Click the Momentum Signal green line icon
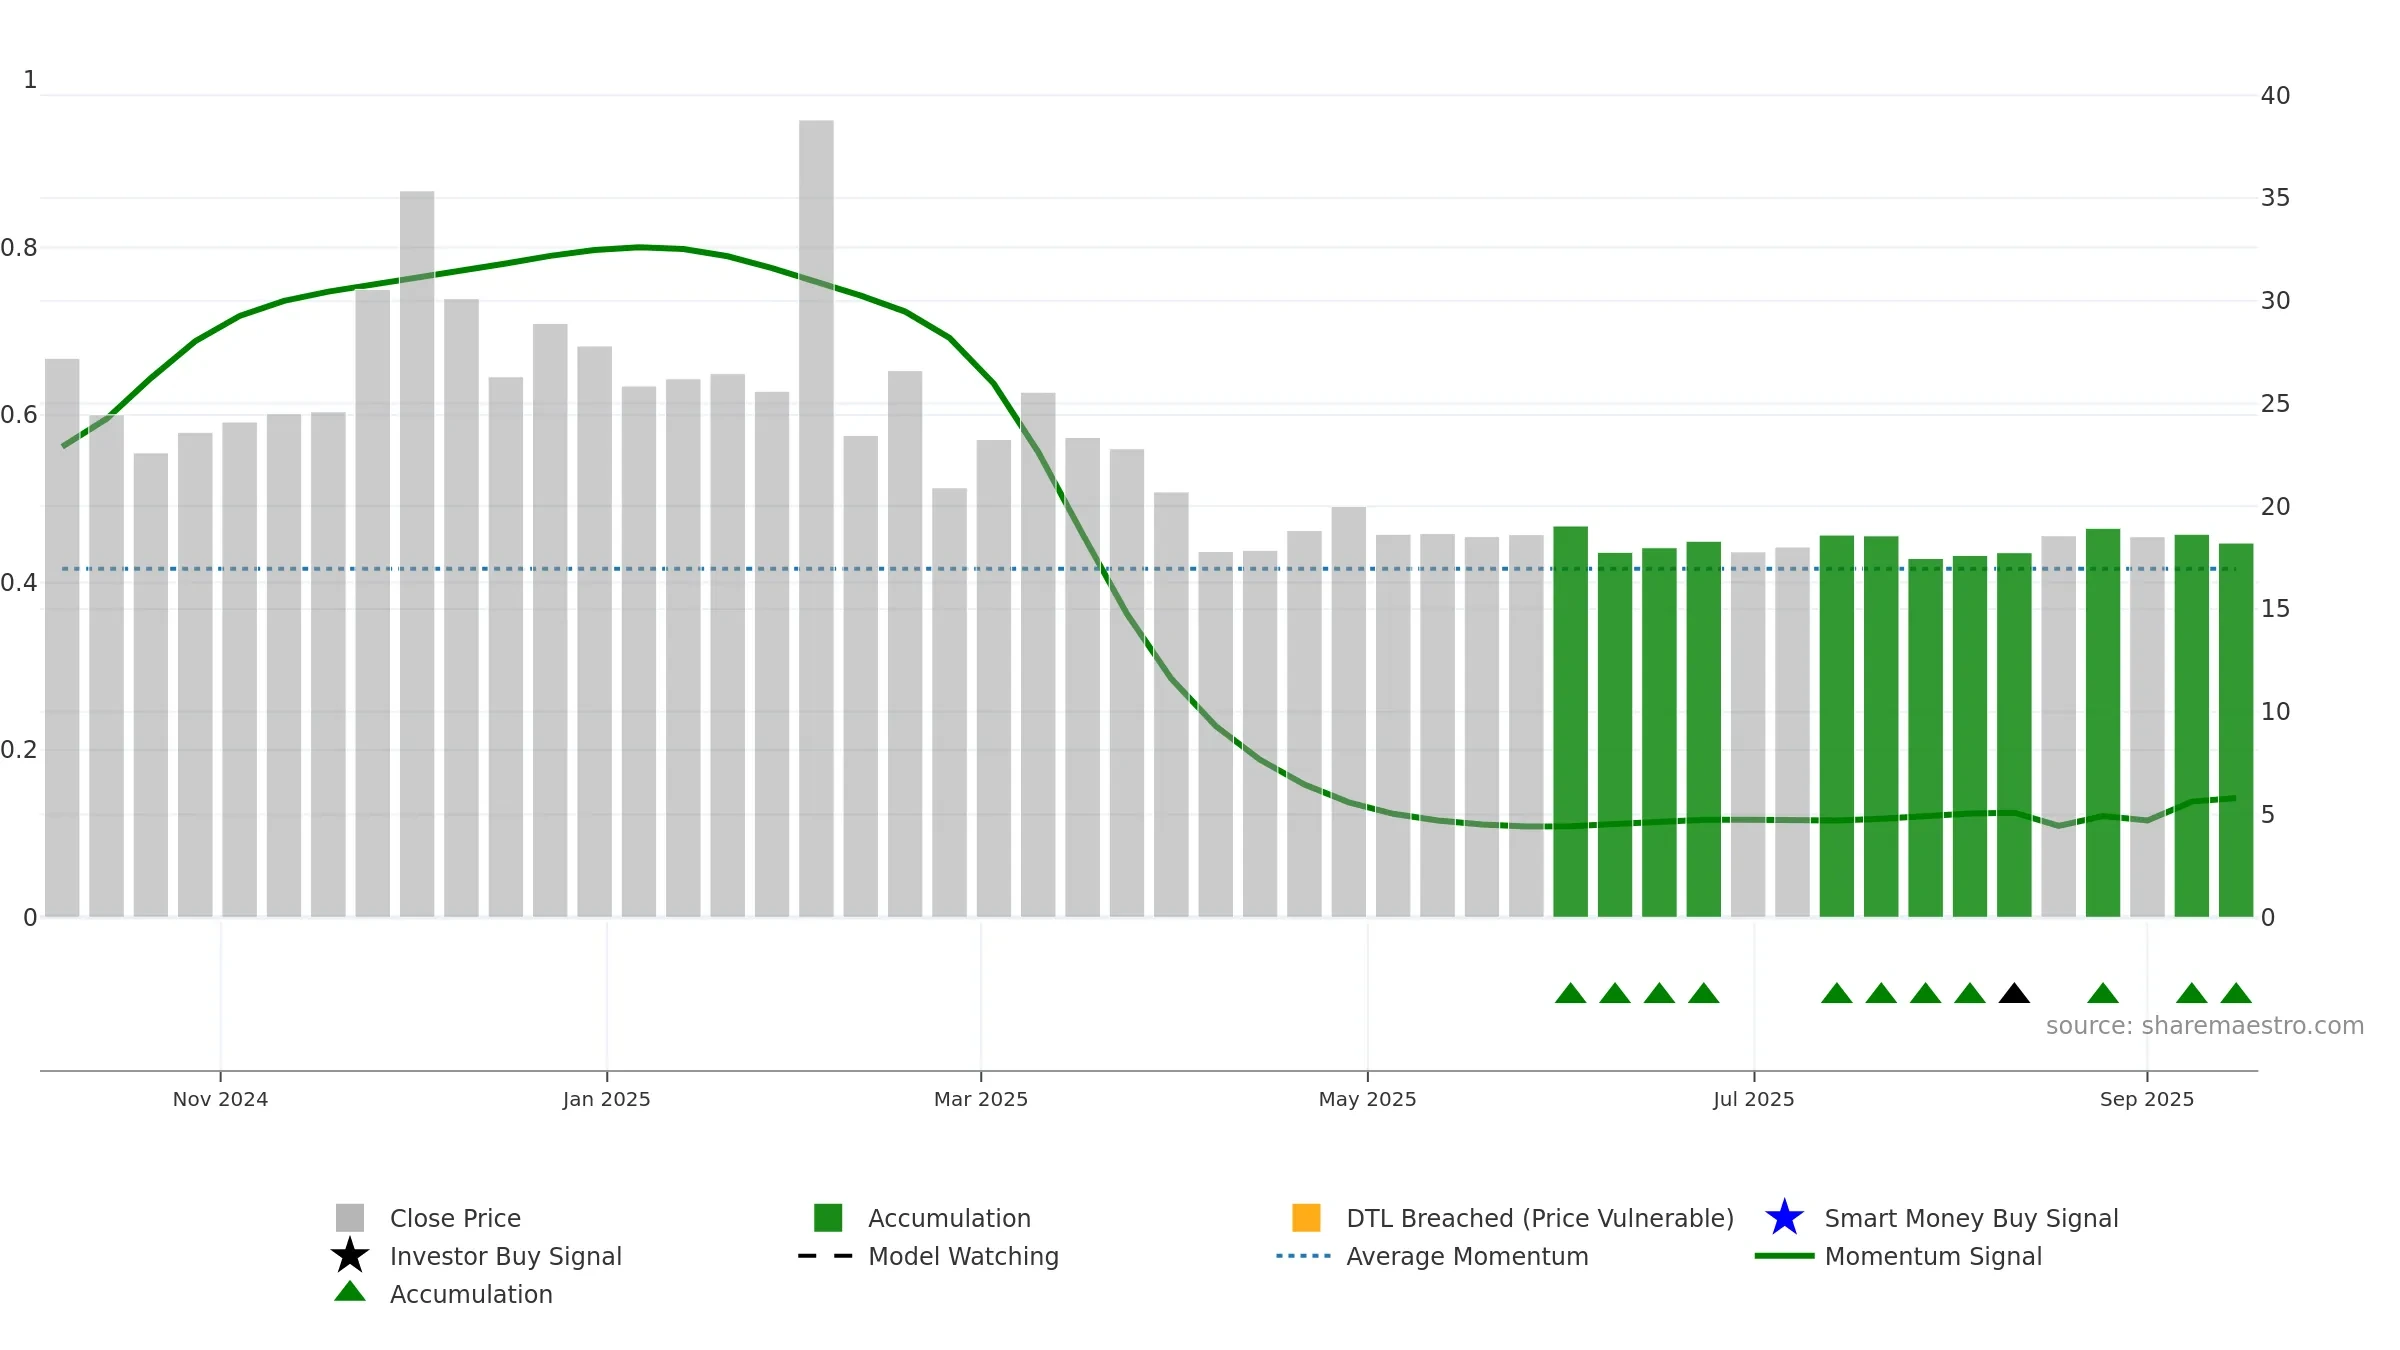 [1784, 1256]
